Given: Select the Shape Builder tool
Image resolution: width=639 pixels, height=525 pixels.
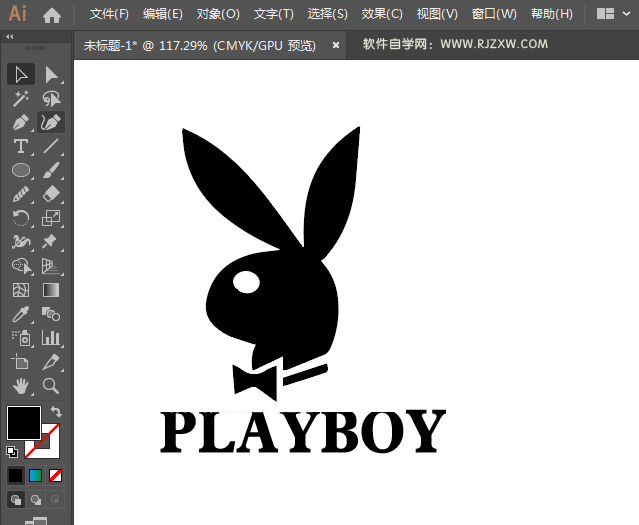Looking at the screenshot, I should [21, 266].
